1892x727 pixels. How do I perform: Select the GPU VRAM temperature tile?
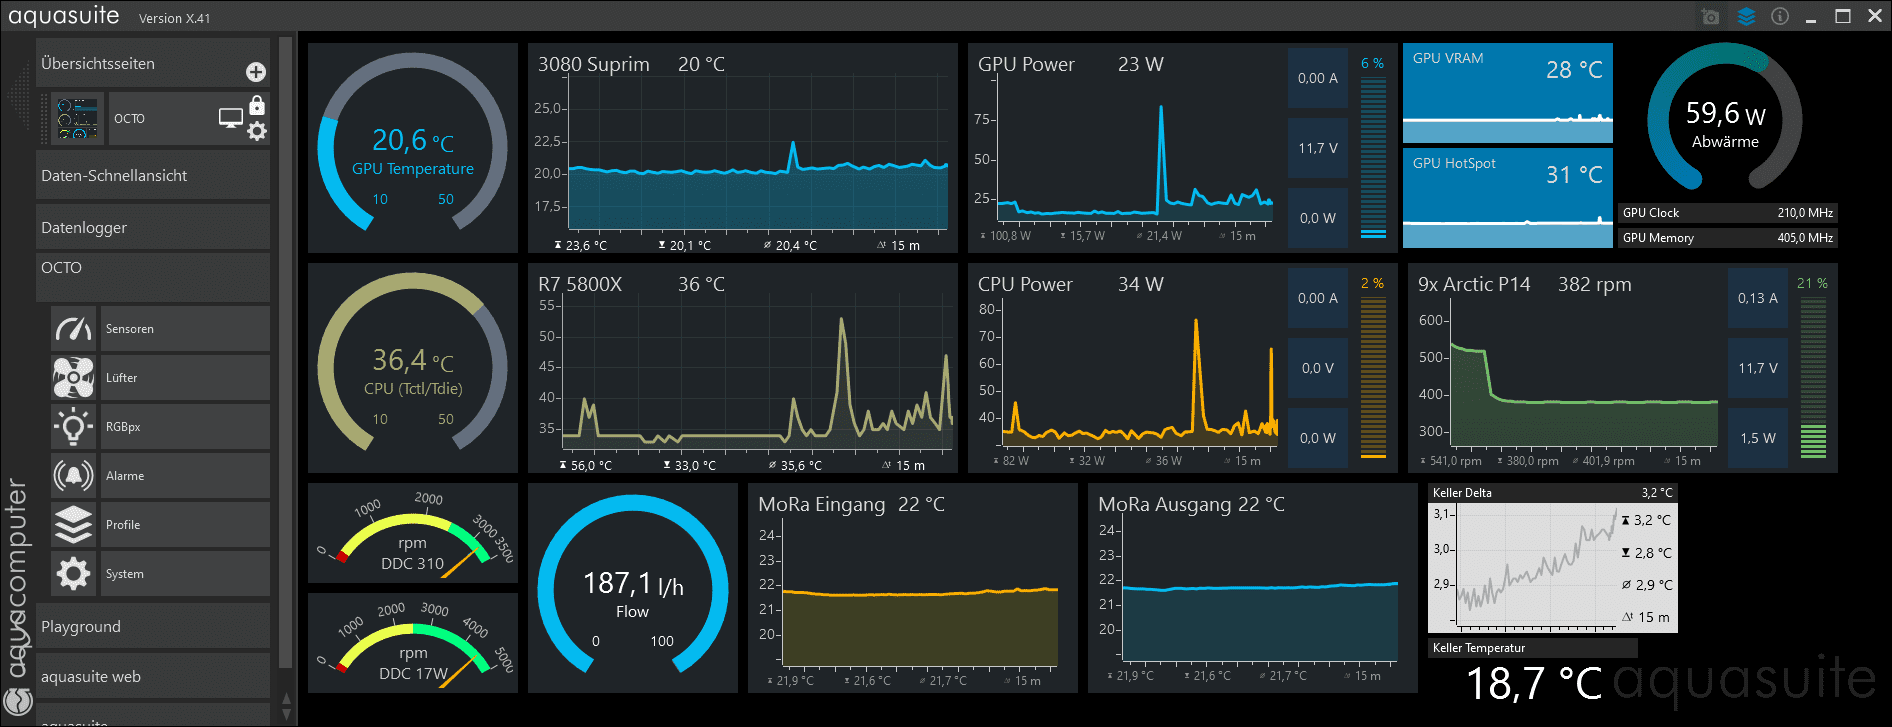1508,93
